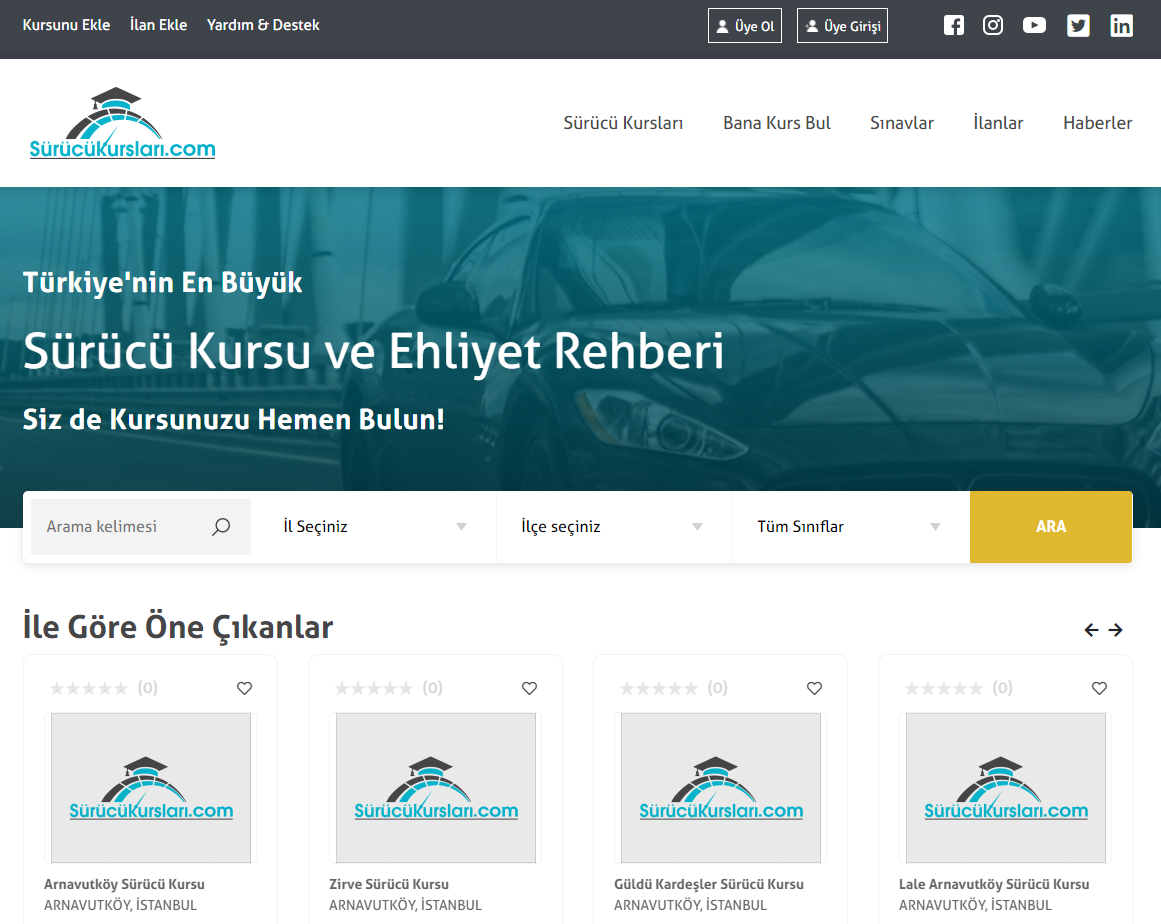Open Arnavutköy Sürücü Kursu thumbnail image
1161x924 pixels.
tap(151, 788)
